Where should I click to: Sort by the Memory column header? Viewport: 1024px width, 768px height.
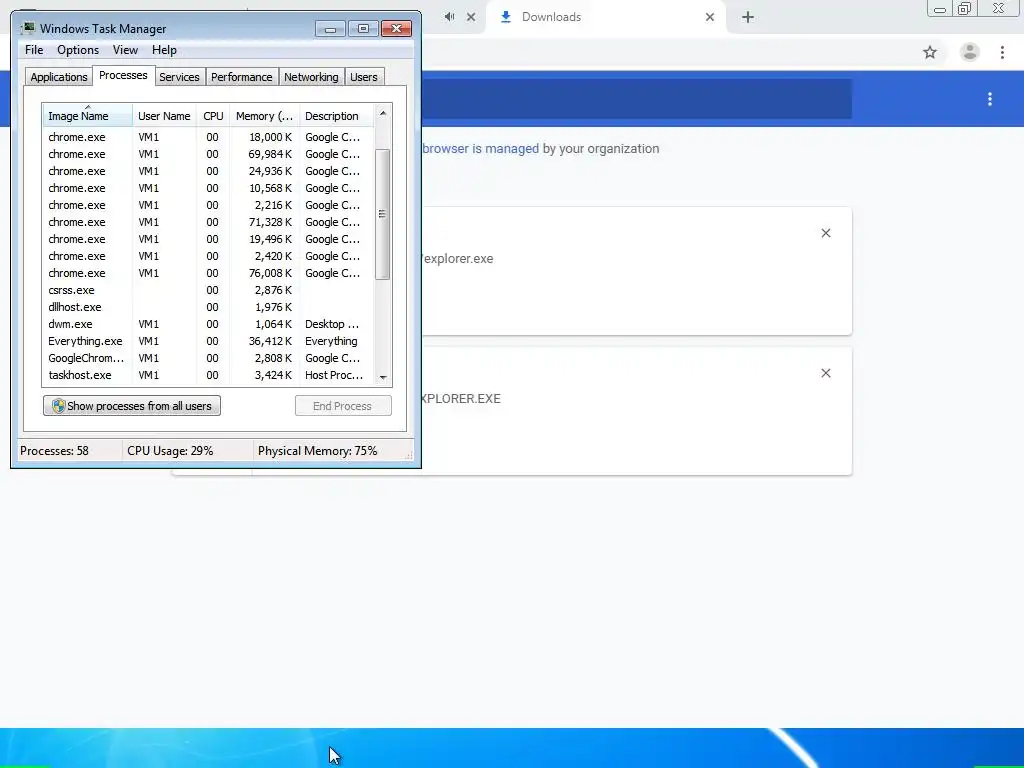pos(264,116)
